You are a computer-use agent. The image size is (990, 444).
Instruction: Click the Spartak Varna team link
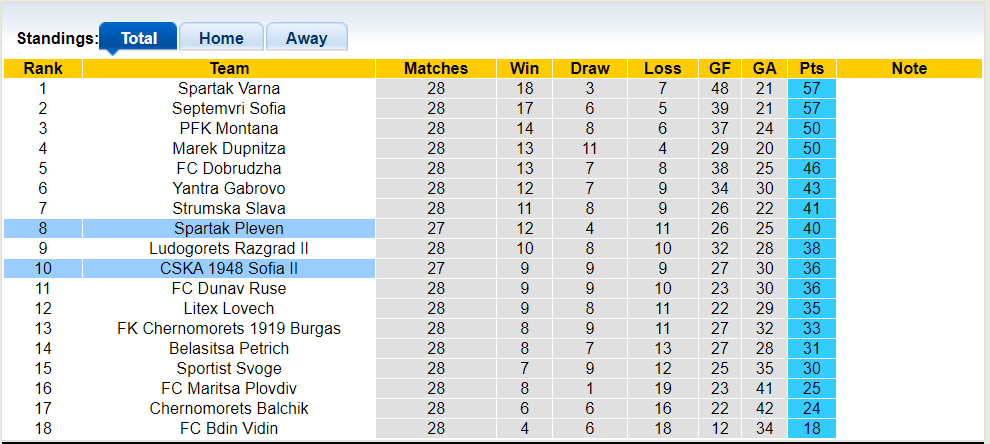[x=229, y=88]
